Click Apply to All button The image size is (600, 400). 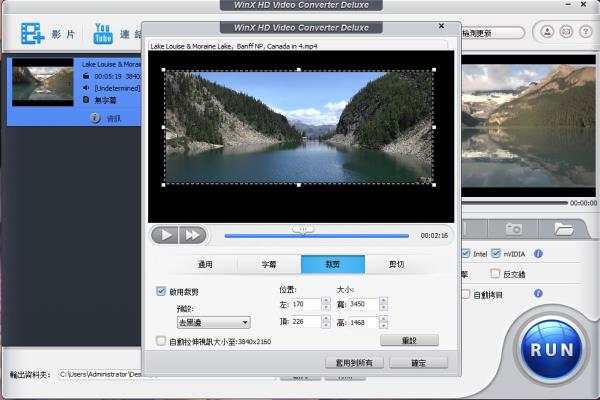(354, 362)
